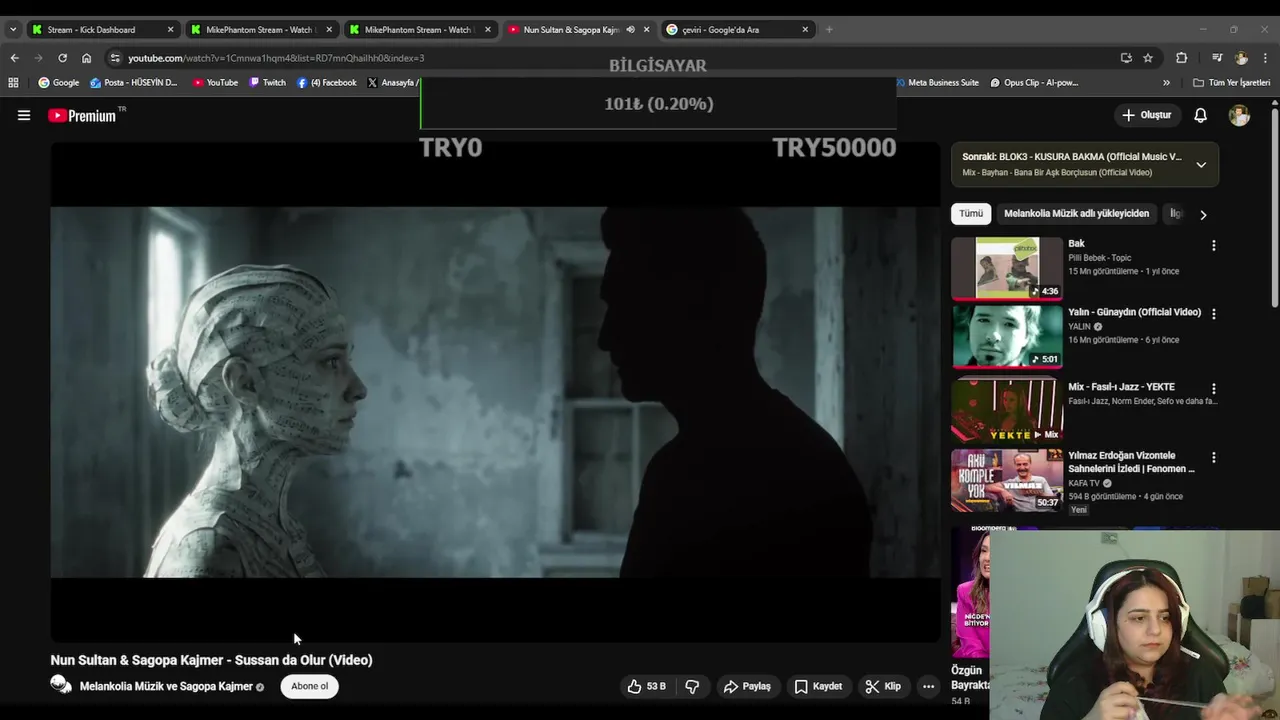Like the video with 53 B likes

click(646, 686)
